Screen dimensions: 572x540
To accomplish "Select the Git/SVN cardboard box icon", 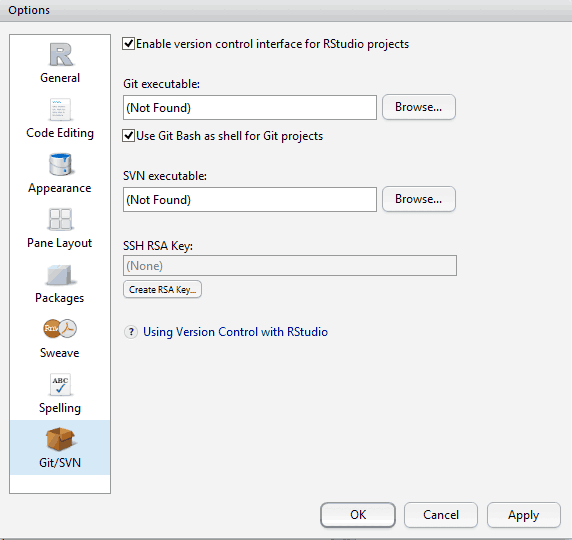I will pos(60,439).
